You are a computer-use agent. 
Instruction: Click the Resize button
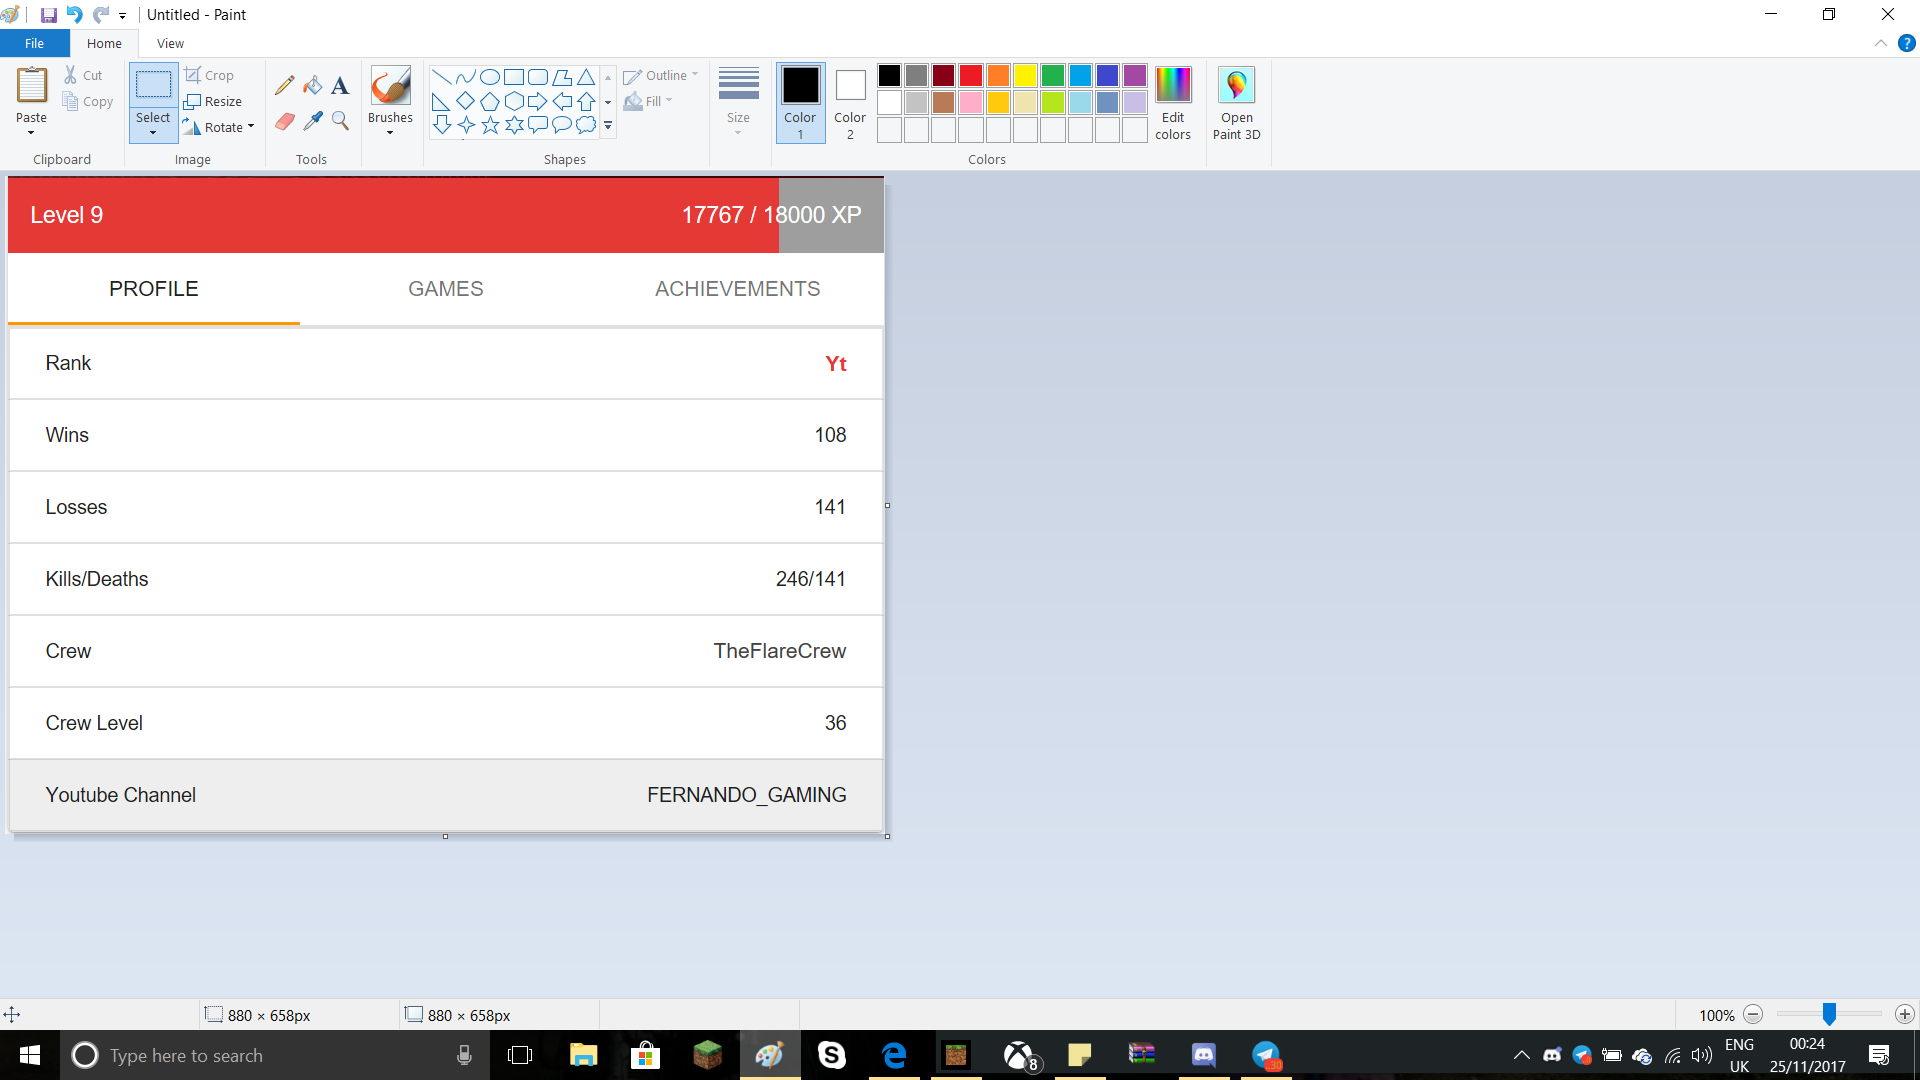click(x=213, y=101)
